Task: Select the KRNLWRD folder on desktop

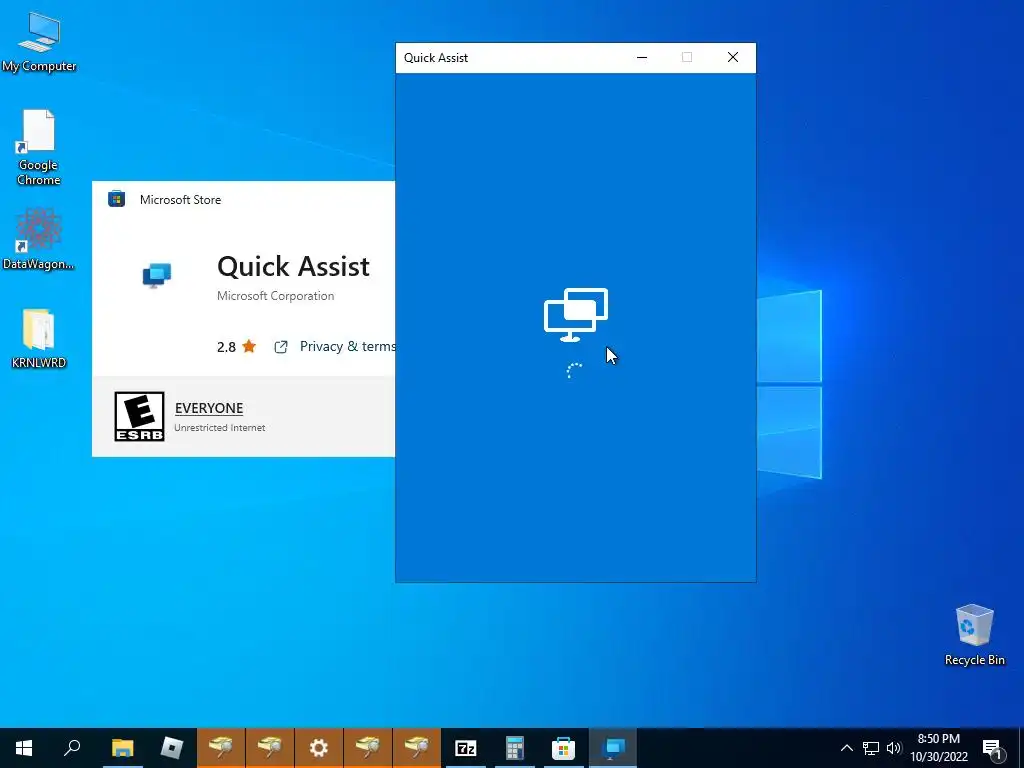Action: tap(39, 338)
